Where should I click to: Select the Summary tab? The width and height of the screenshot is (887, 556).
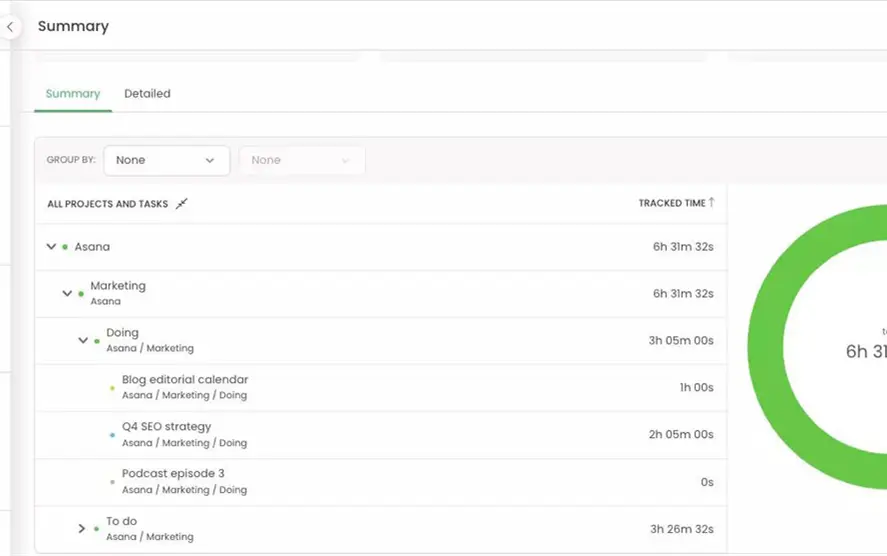coord(73,94)
